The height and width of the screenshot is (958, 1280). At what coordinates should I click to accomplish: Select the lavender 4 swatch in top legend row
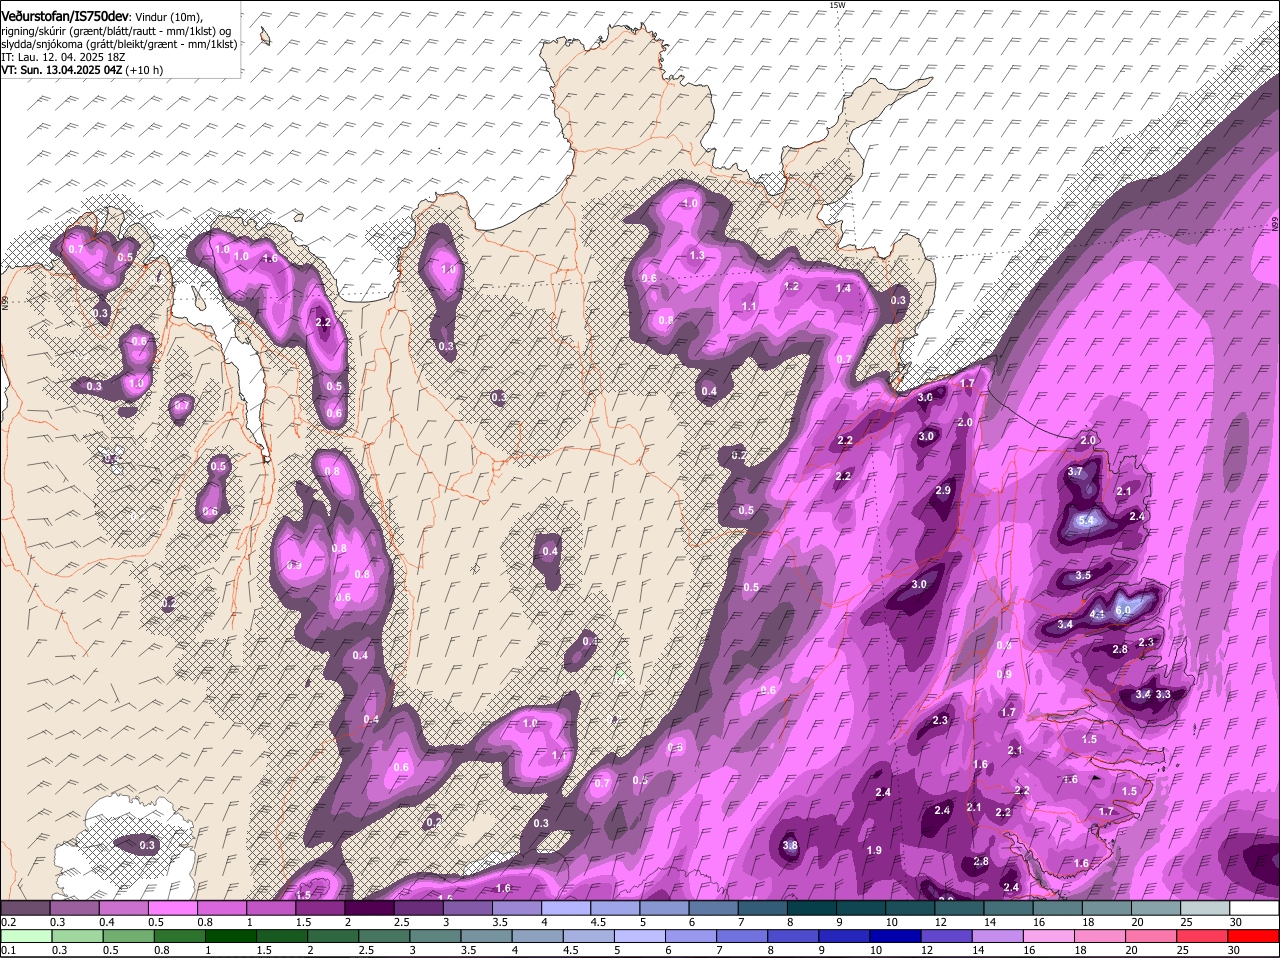566,907
